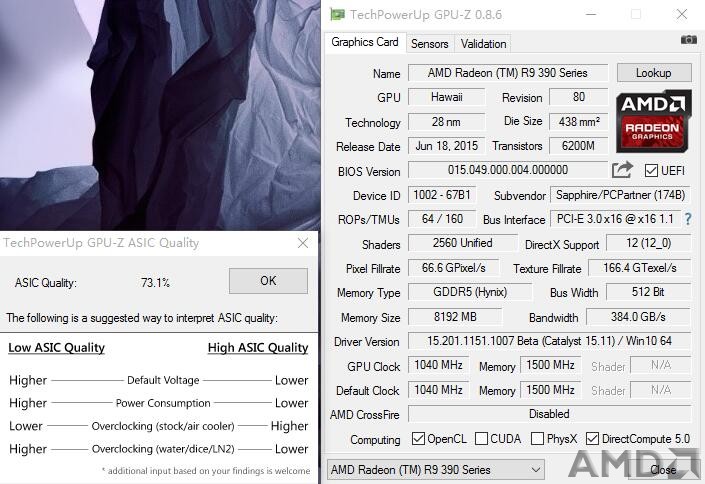Click the Memory Type GDDR5 (Hynix) field
The width and height of the screenshot is (705, 484).
coord(470,292)
